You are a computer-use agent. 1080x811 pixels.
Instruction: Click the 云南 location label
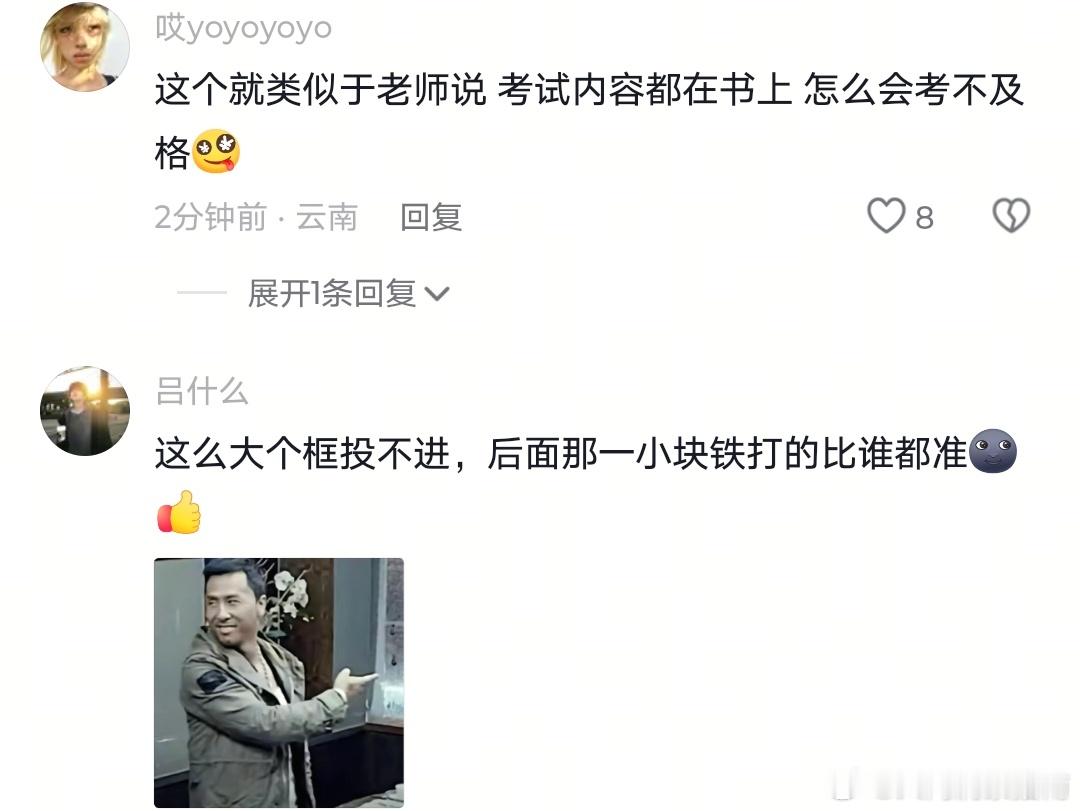tap(326, 217)
